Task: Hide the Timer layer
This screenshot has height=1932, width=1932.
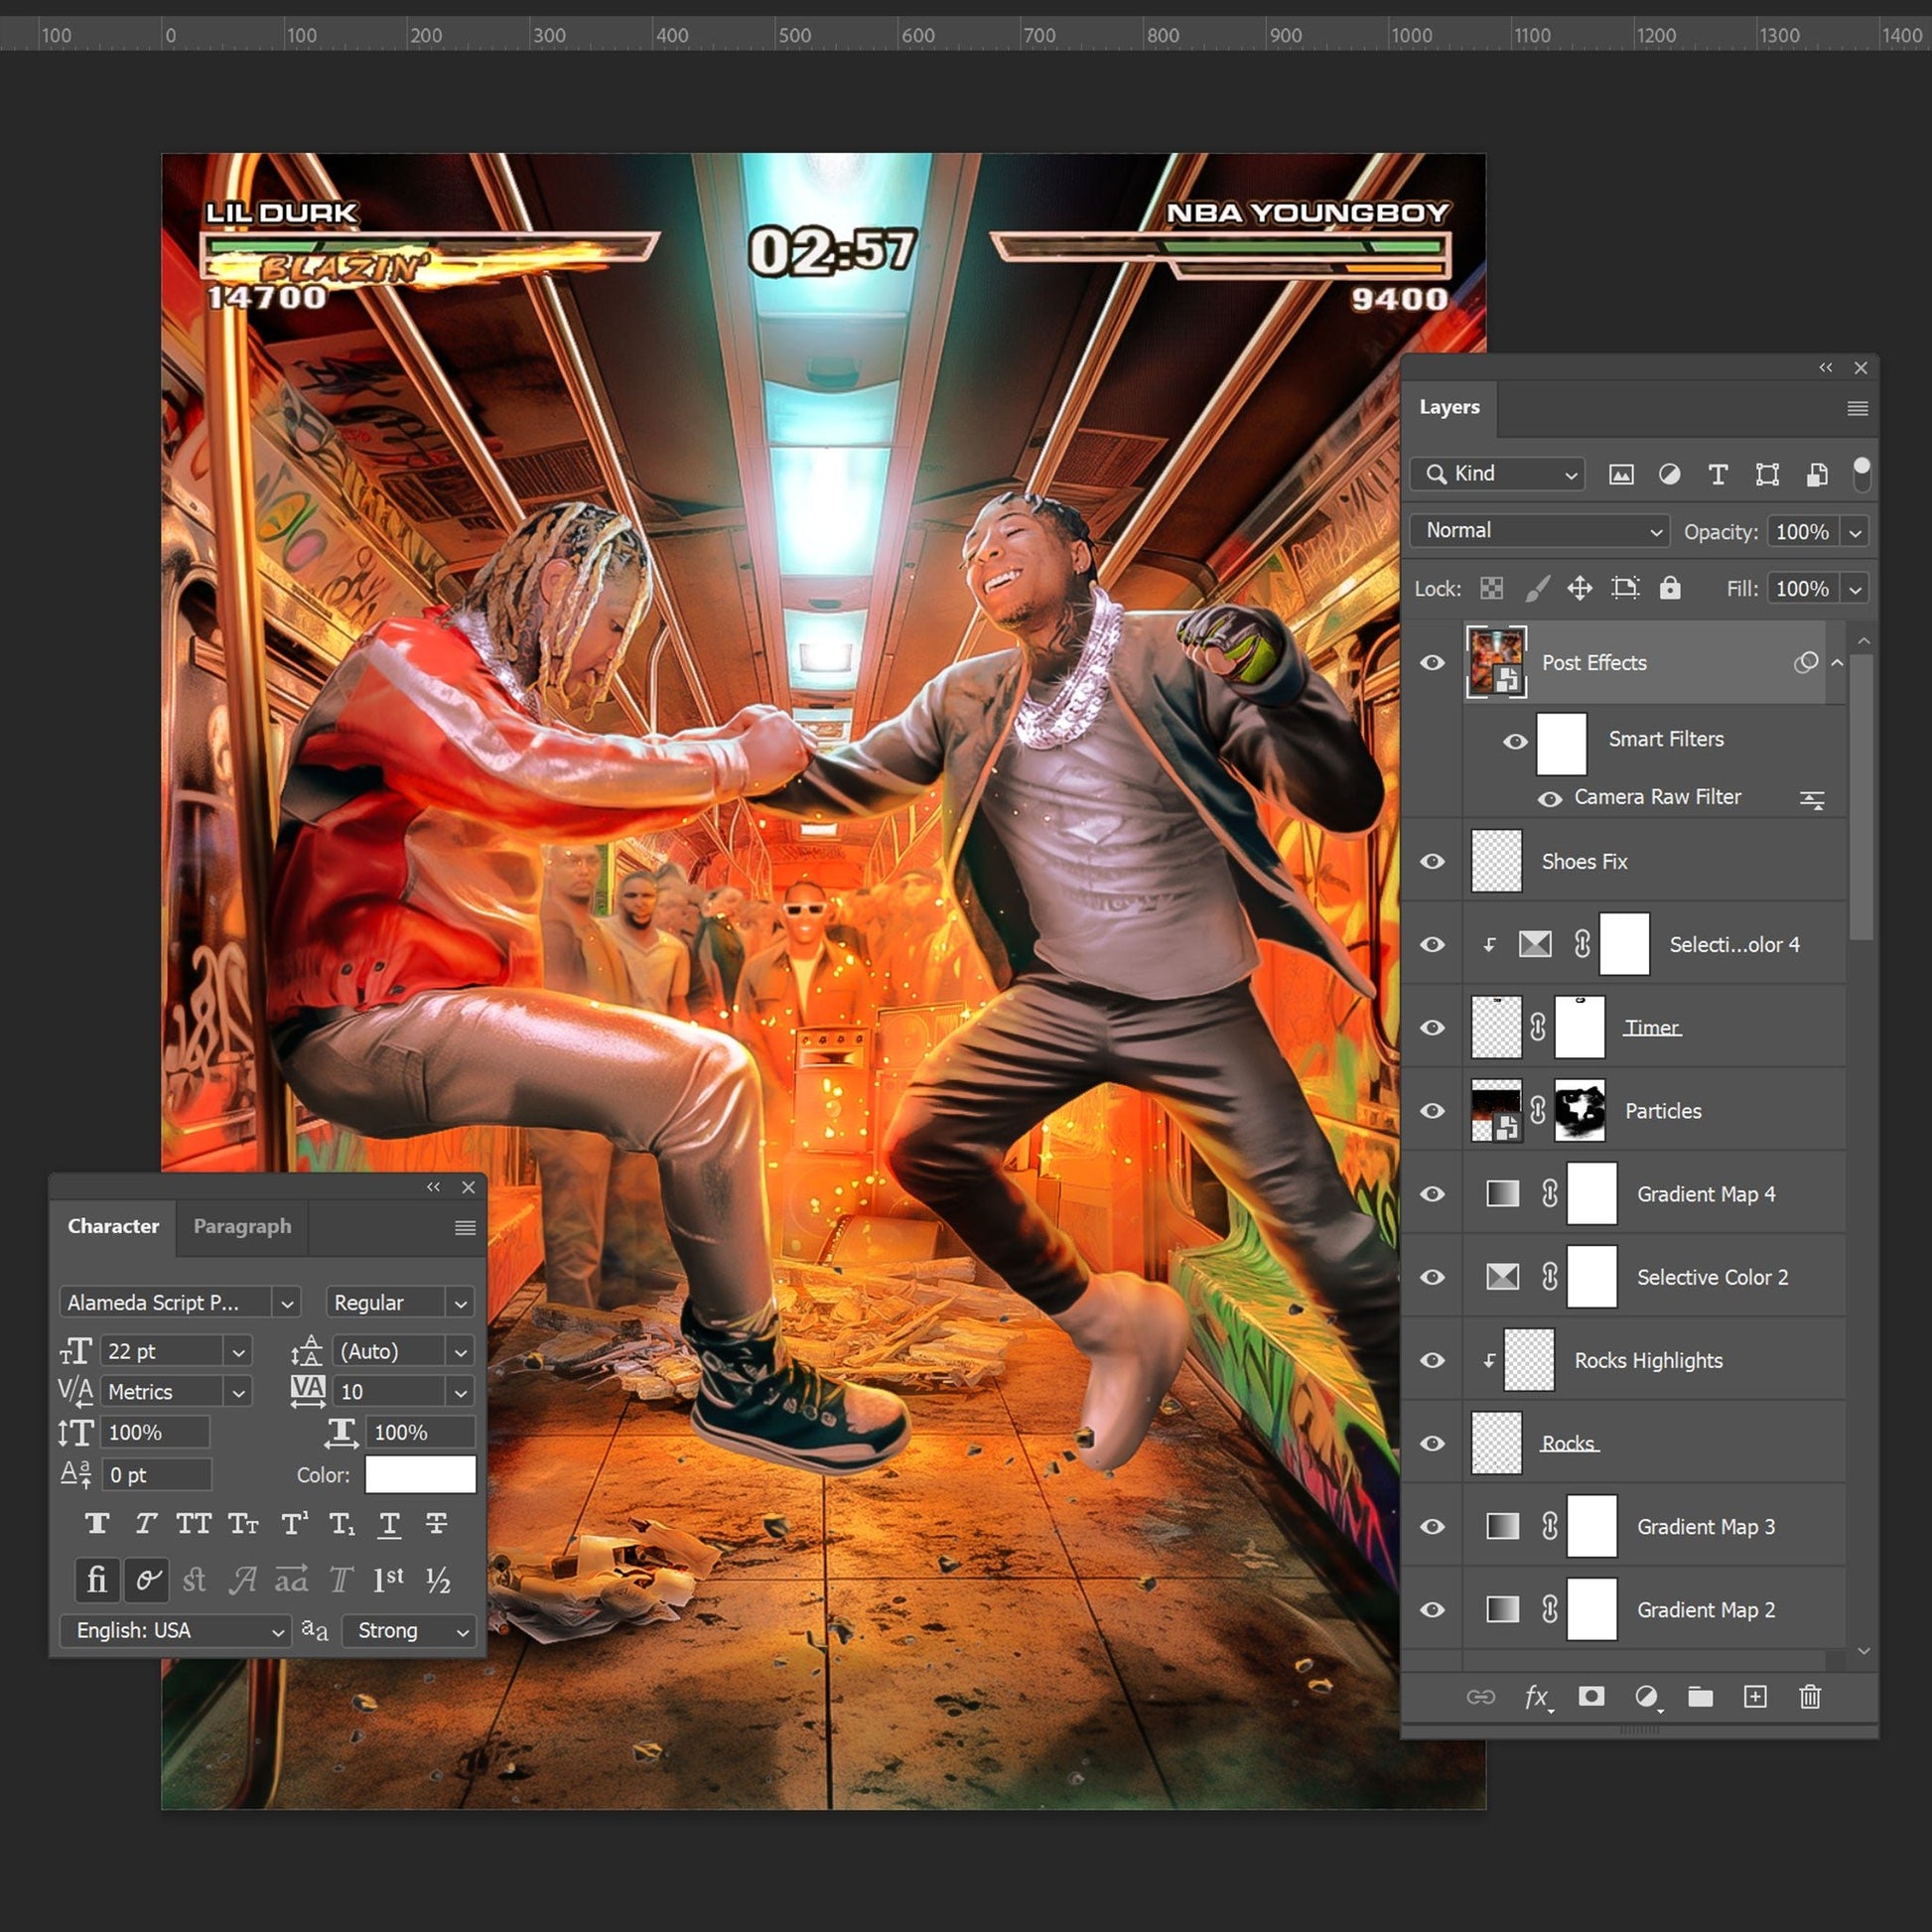Action: (1432, 1027)
